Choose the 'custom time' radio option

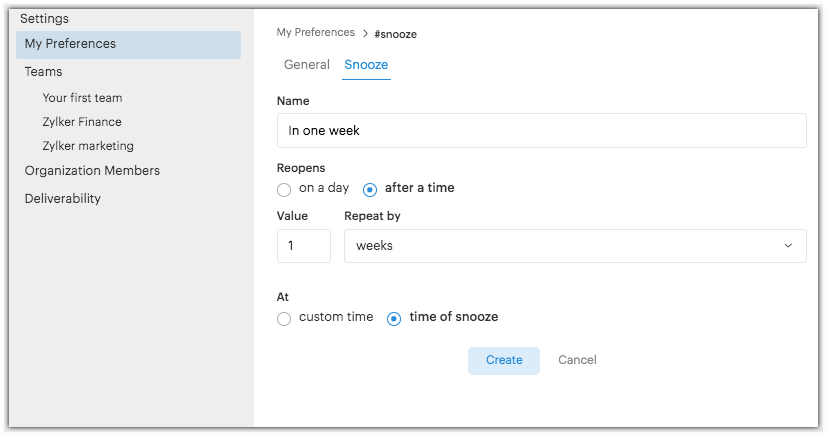285,318
